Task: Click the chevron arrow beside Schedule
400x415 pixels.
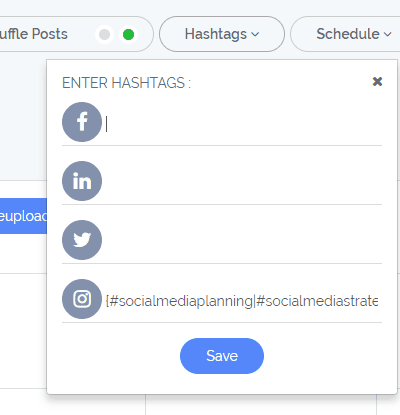Action: [x=387, y=34]
